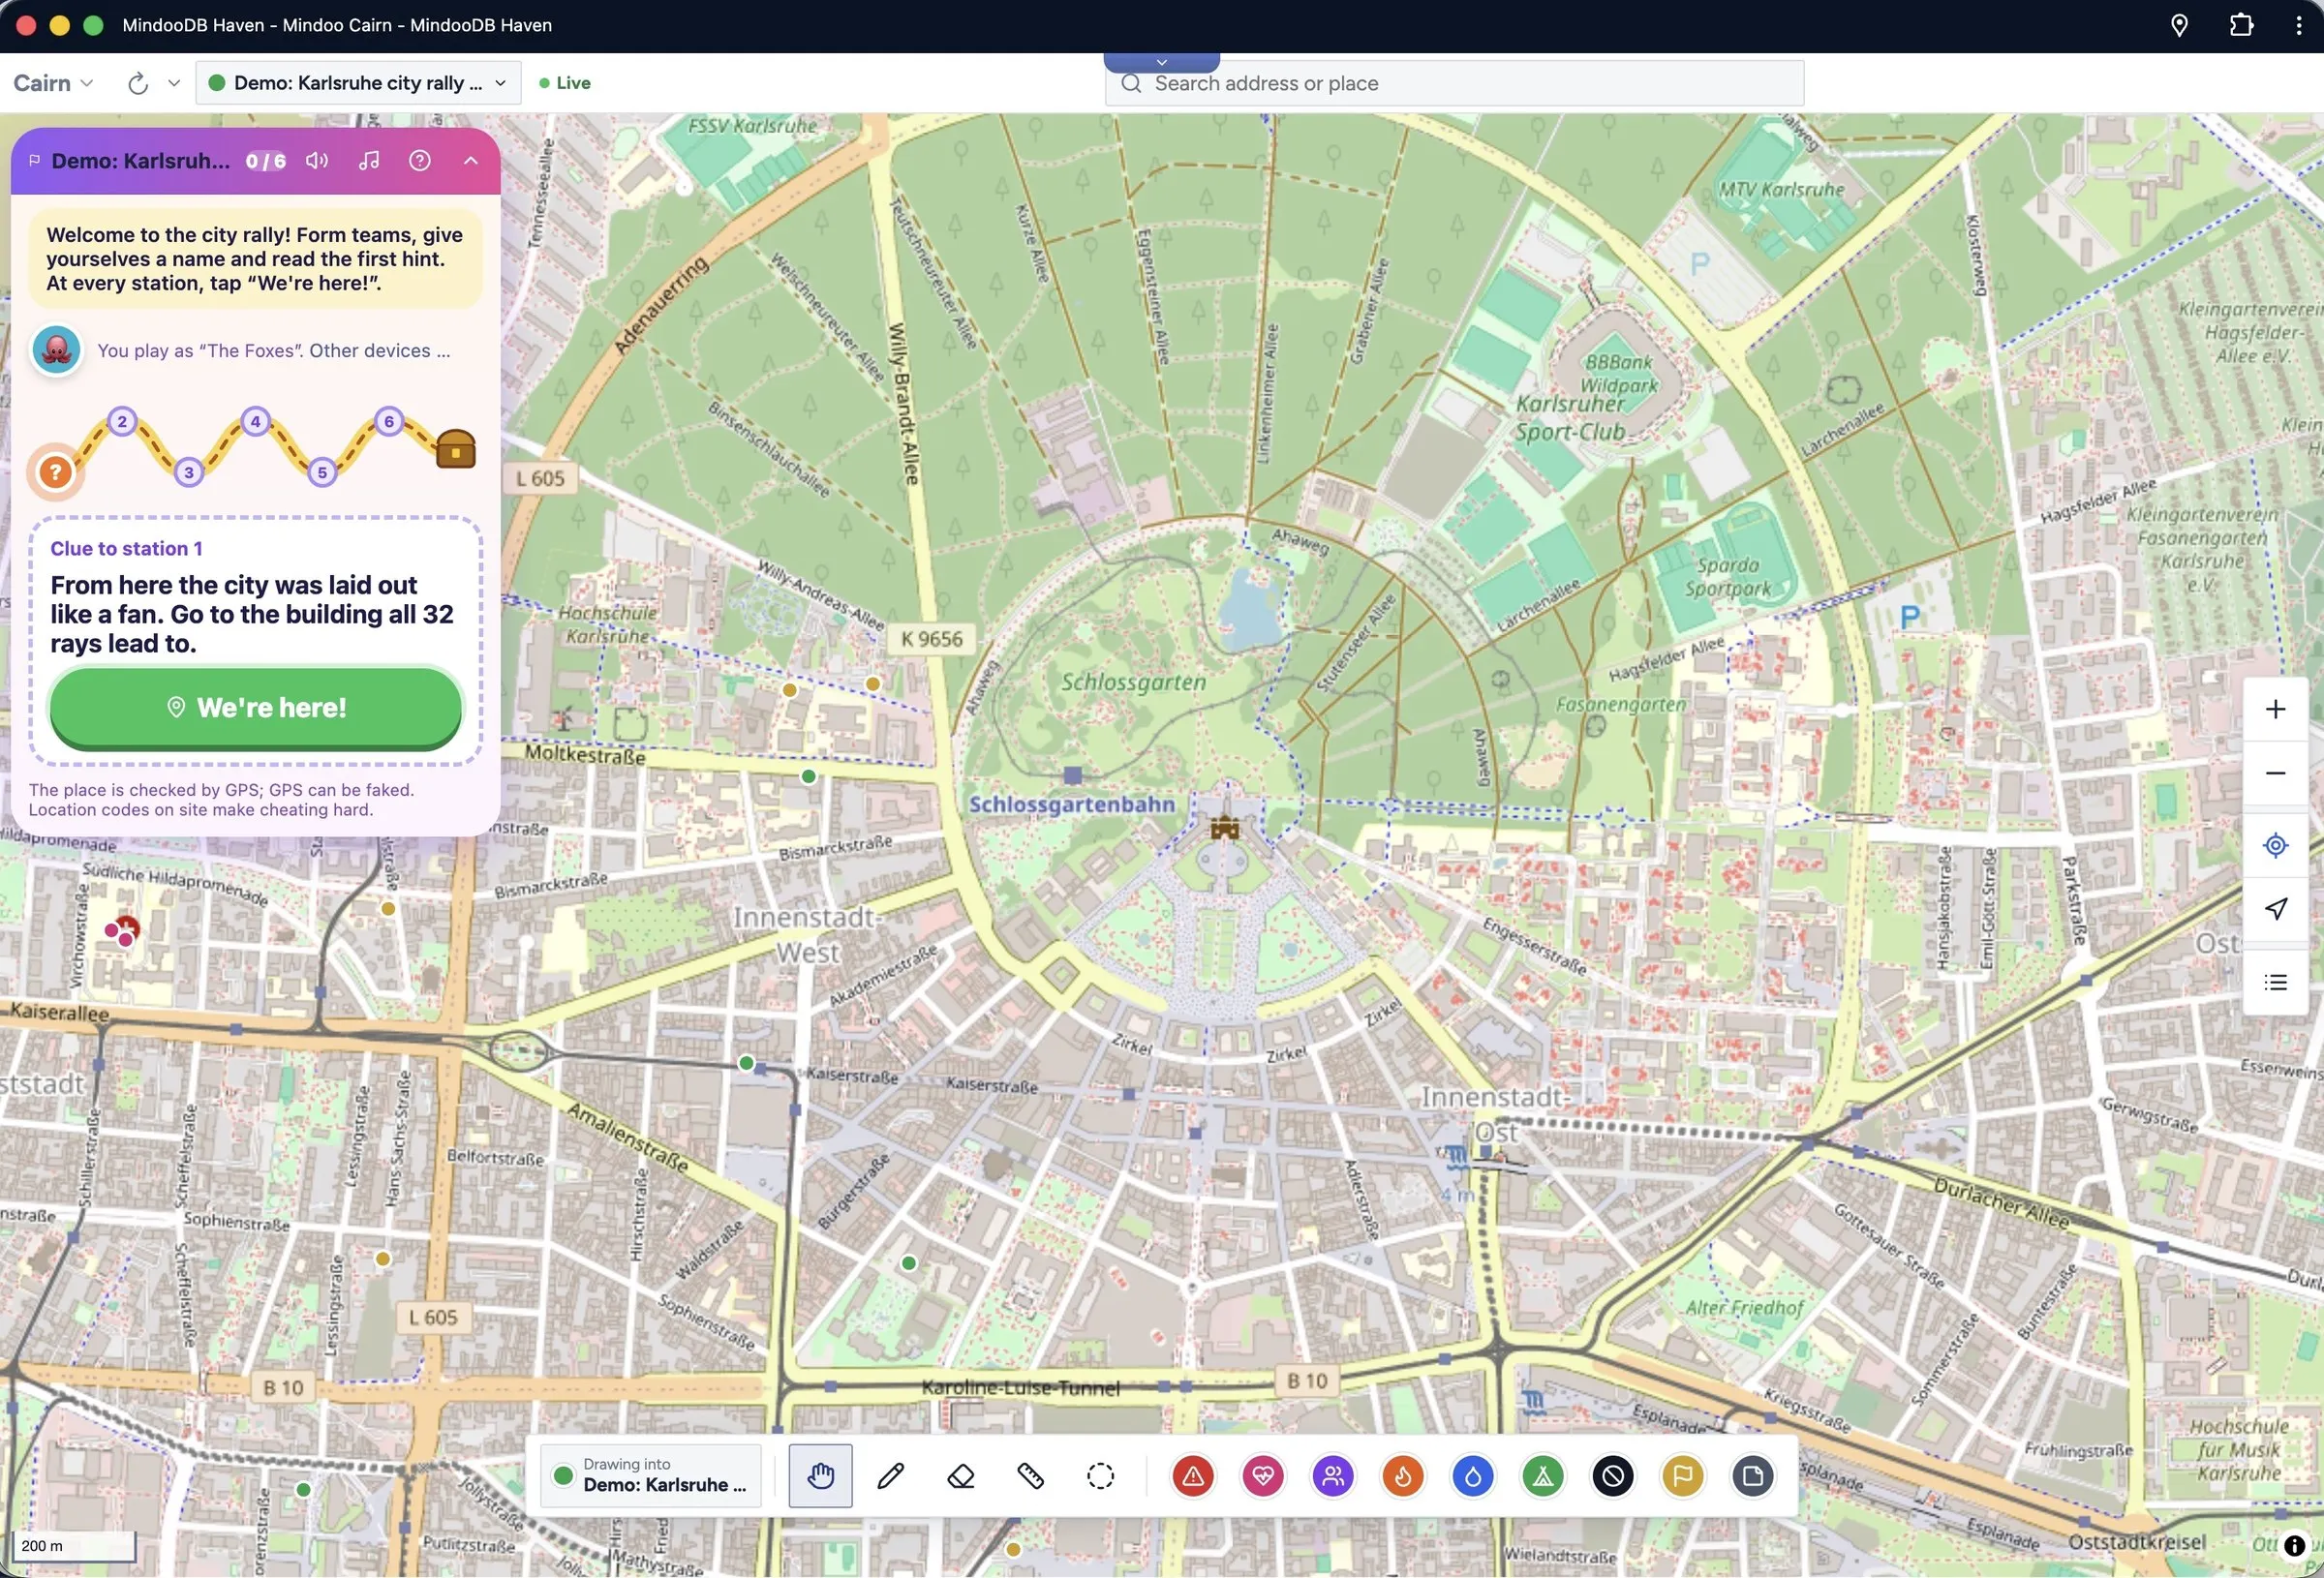Select the dashed circle lasso tool
This screenshot has height=1578, width=2324.
pyautogui.click(x=1100, y=1475)
